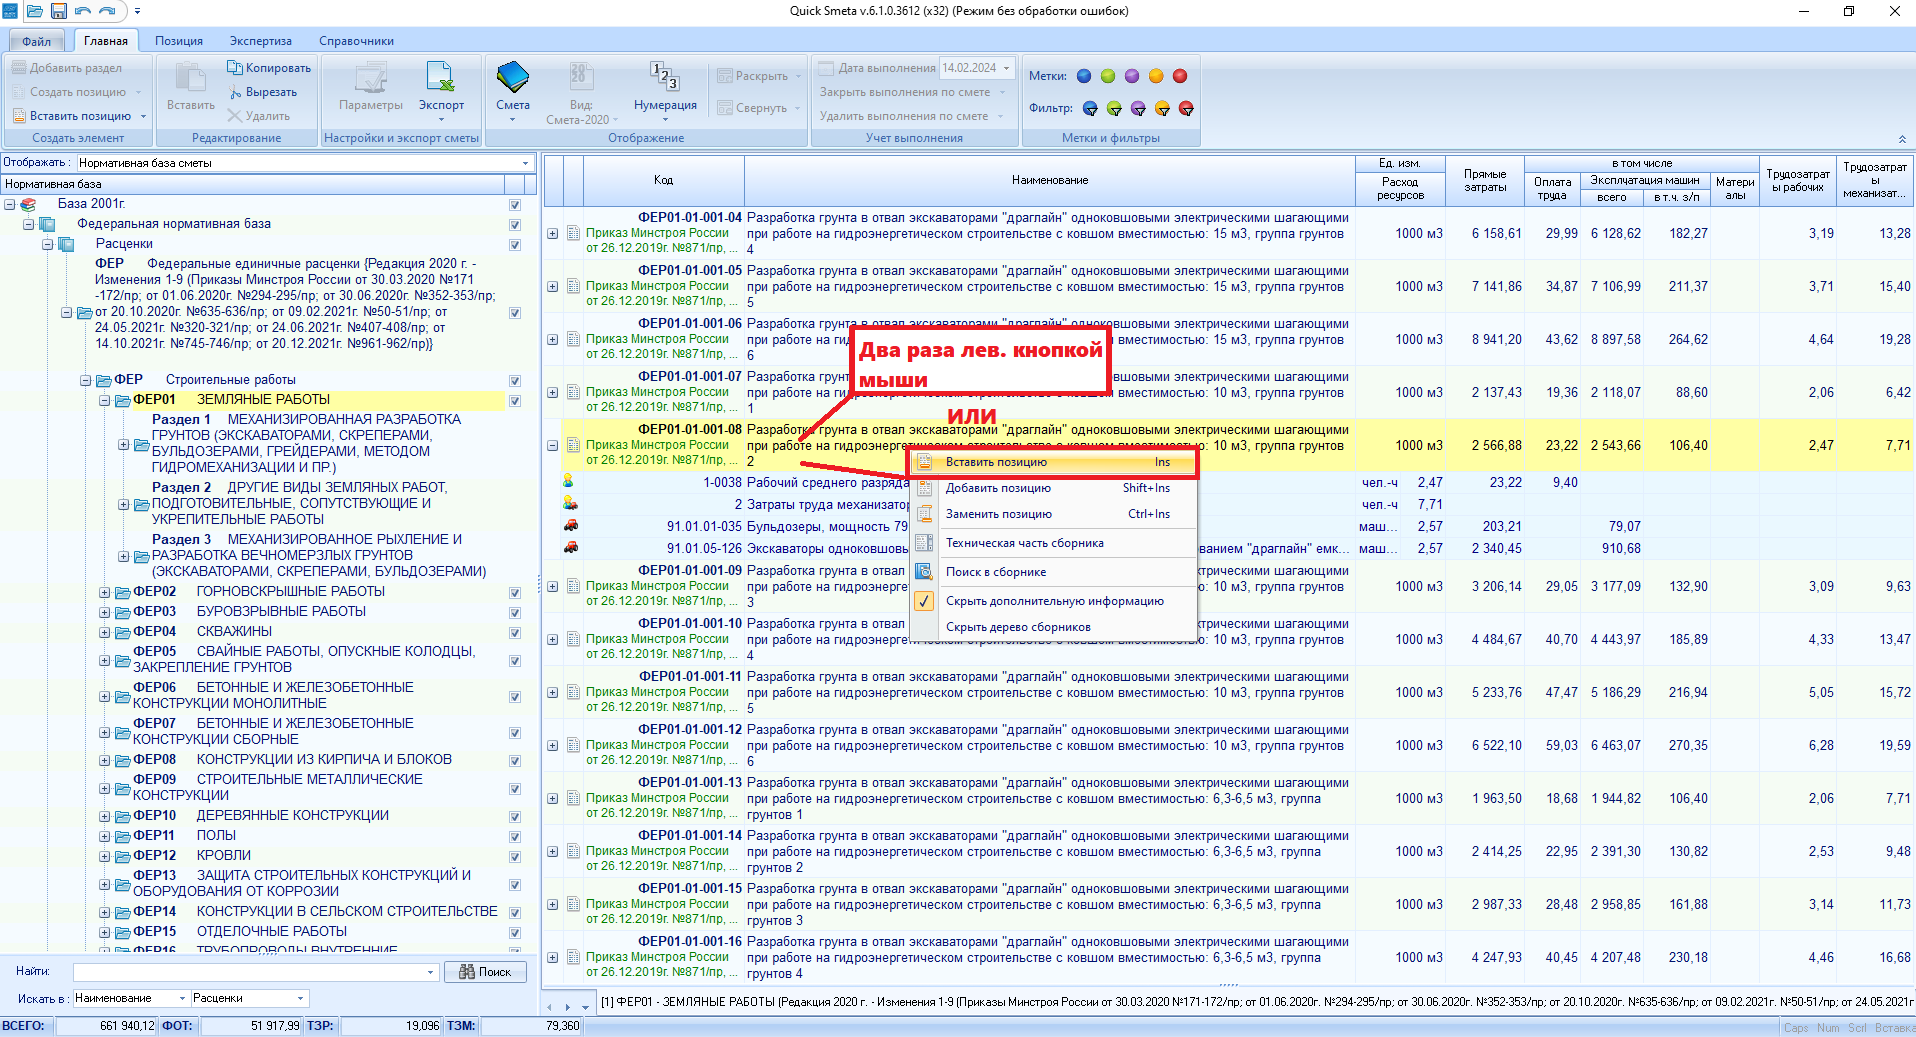The width and height of the screenshot is (1916, 1037).
Task: Choose Заменить позицию in context menu
Action: tap(1054, 514)
